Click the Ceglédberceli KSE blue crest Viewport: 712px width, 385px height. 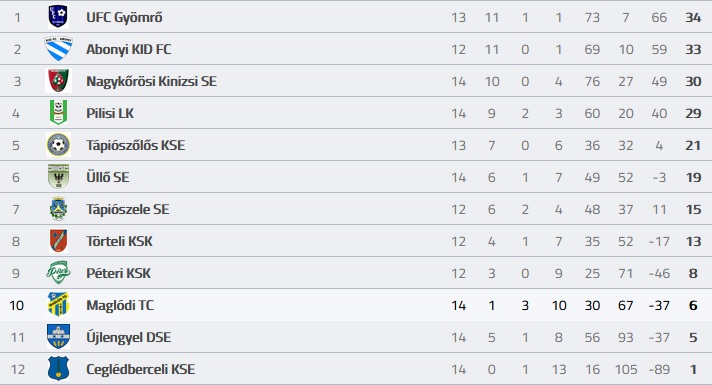tap(59, 369)
